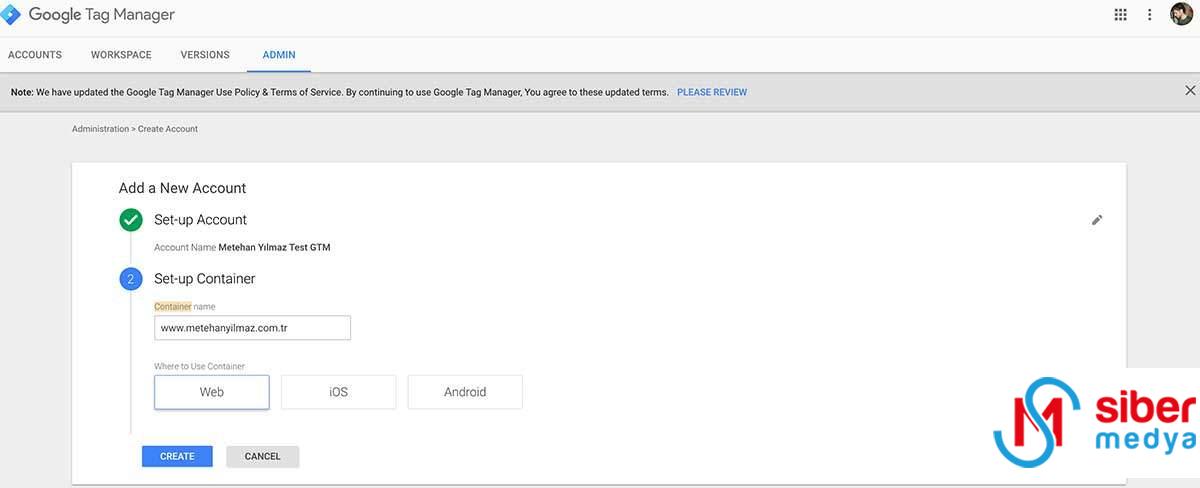Choose Web as container platform
This screenshot has width=1200, height=488.
pyautogui.click(x=212, y=392)
